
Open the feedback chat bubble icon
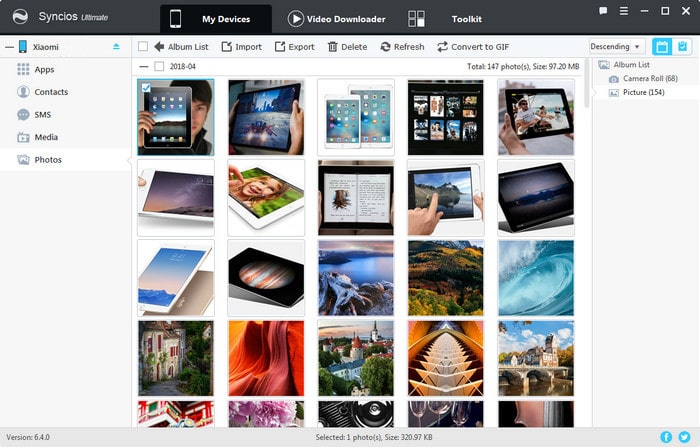603,11
